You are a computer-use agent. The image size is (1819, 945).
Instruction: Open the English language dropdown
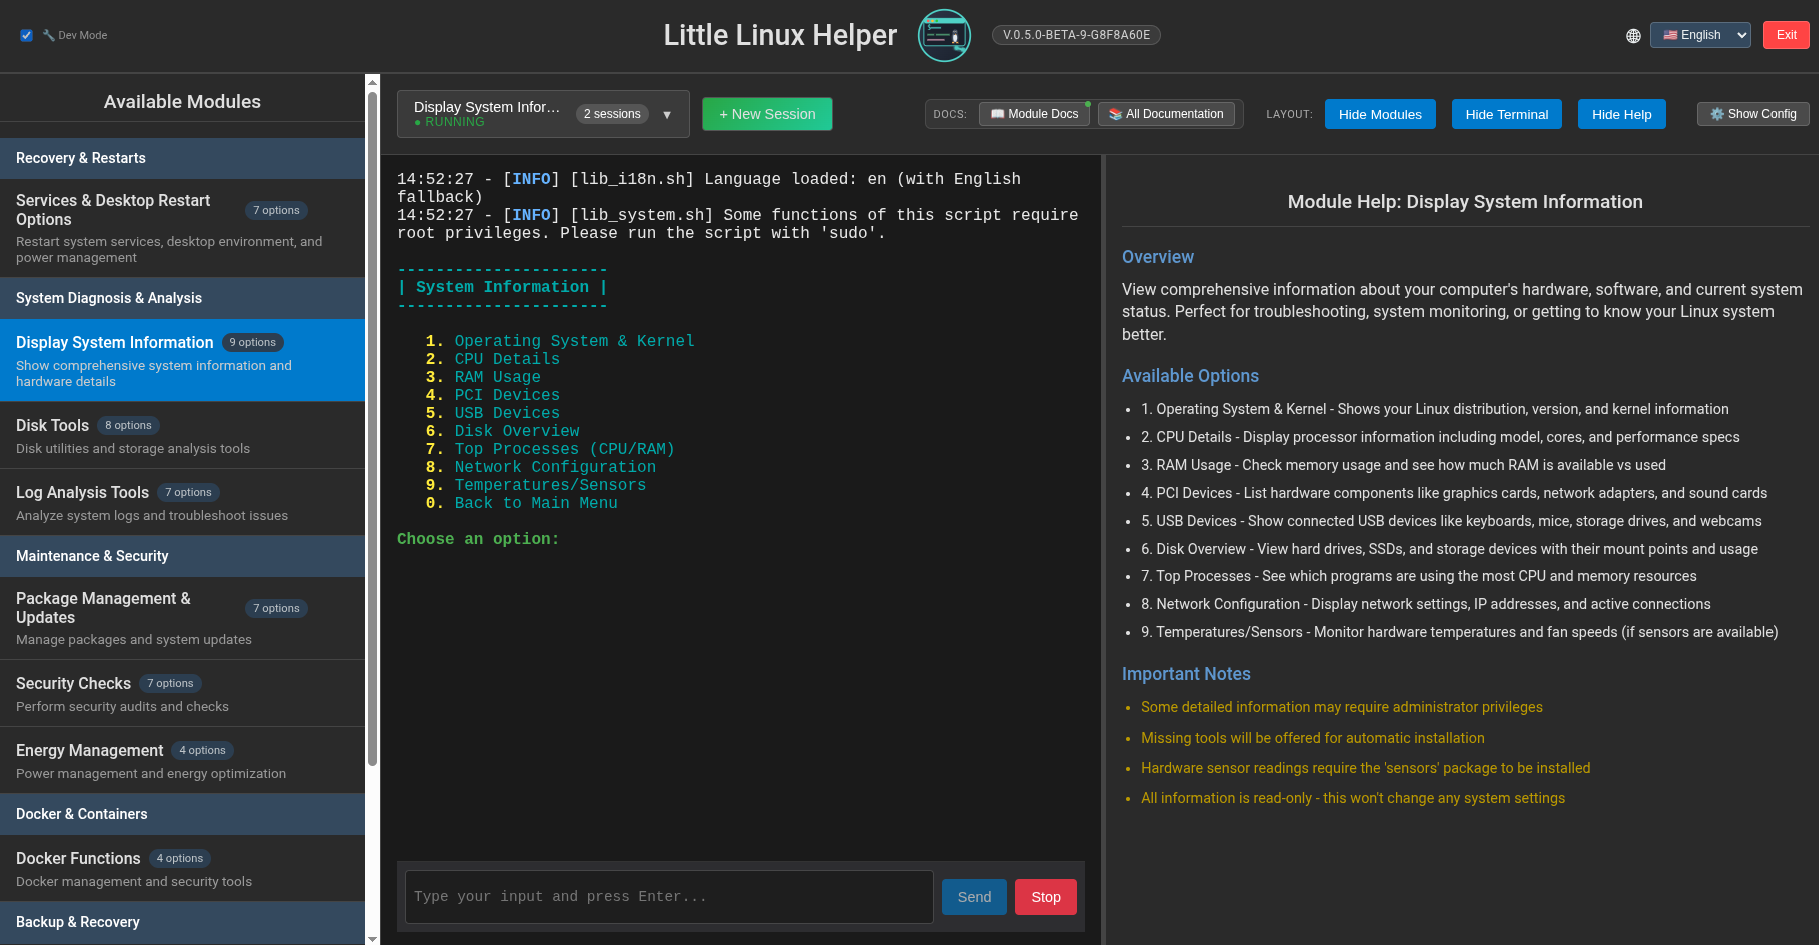[x=1700, y=35]
